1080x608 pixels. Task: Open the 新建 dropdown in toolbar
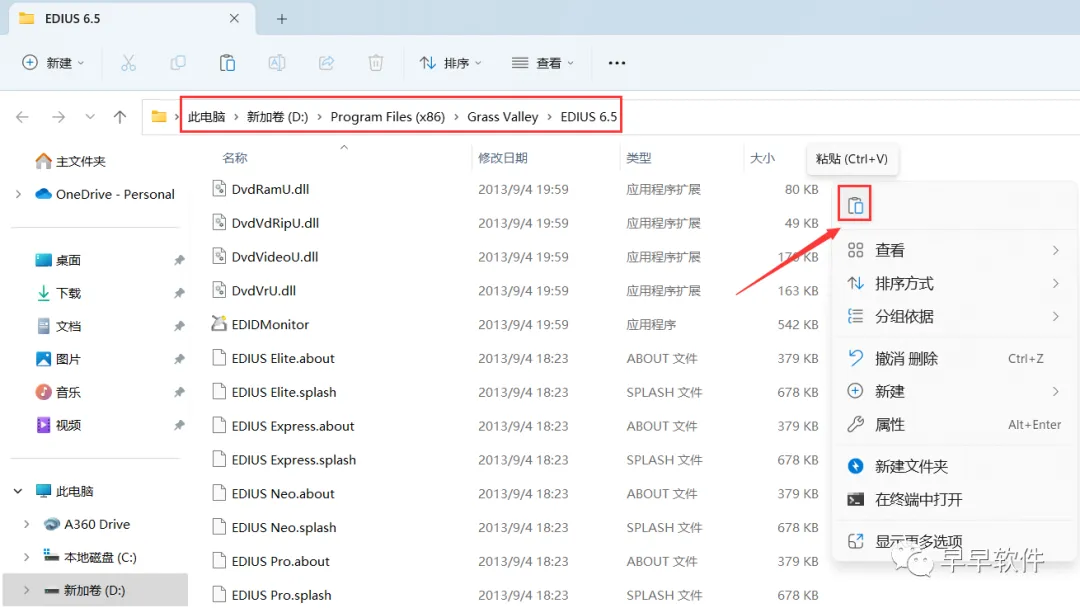pyautogui.click(x=53, y=63)
